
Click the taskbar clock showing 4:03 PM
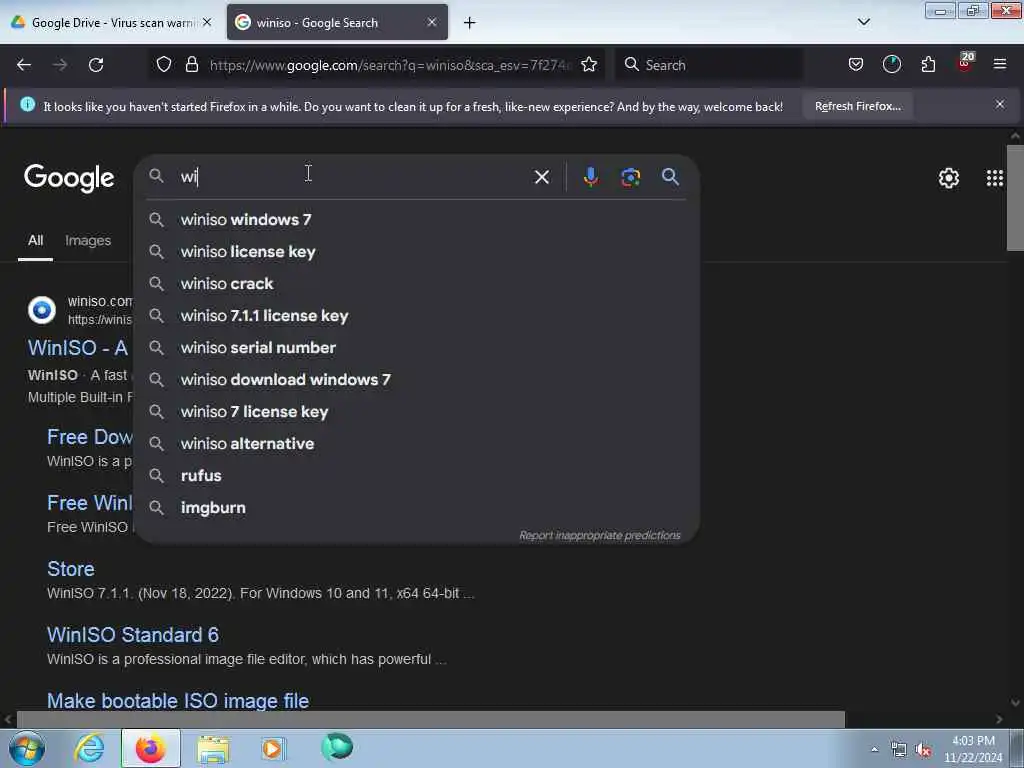tap(973, 749)
